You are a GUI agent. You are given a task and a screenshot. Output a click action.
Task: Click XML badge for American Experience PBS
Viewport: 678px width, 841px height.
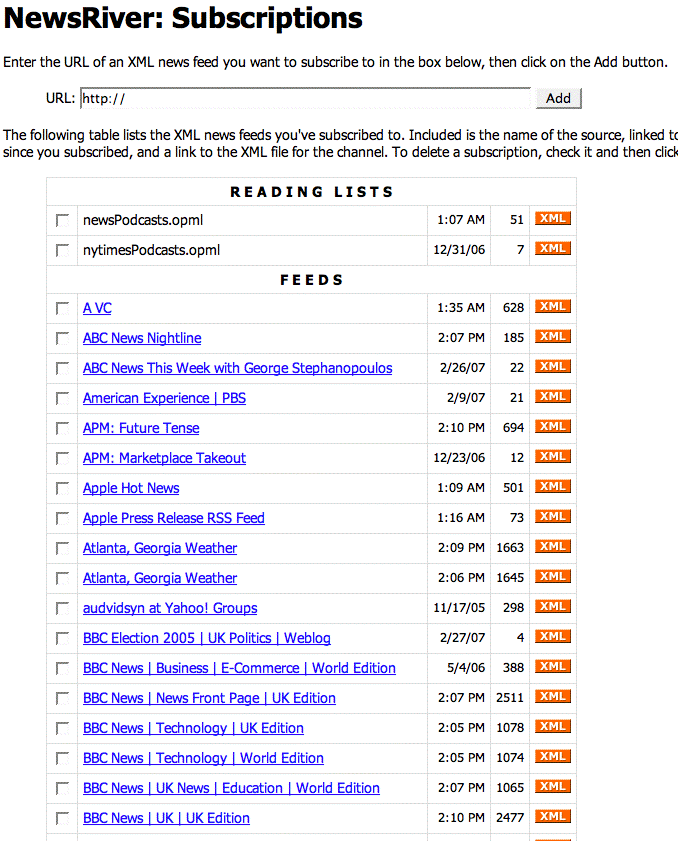(x=553, y=397)
